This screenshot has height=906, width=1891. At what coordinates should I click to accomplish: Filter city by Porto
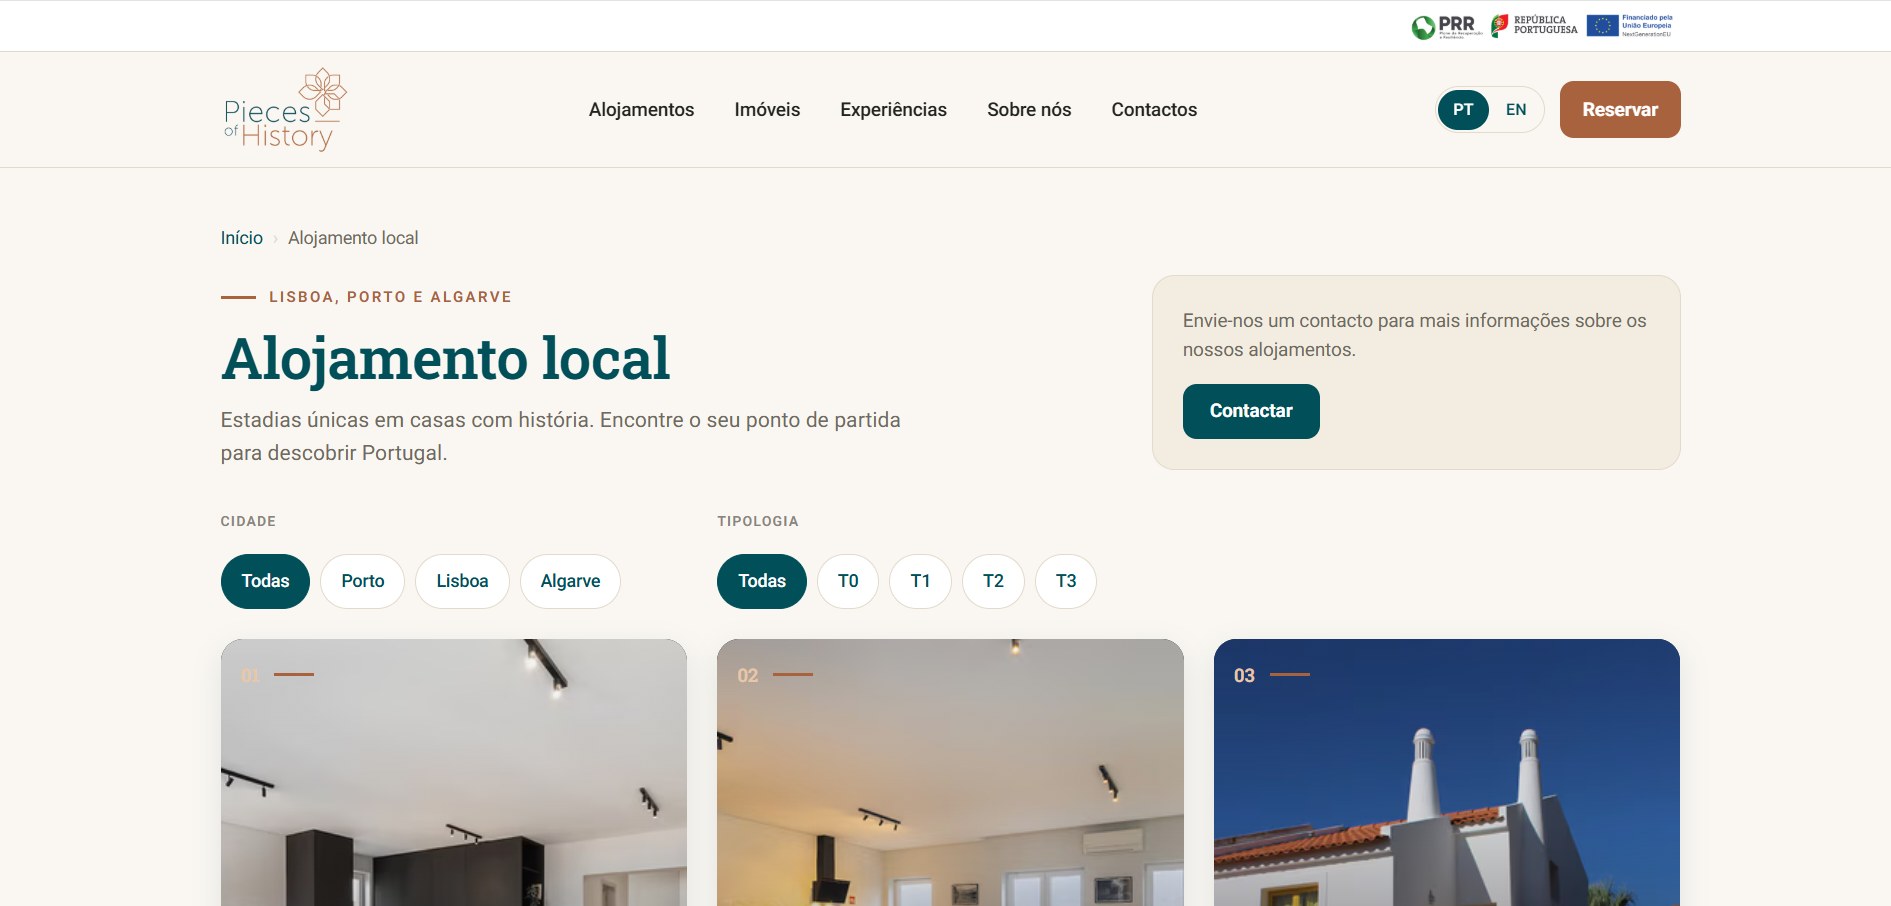[363, 581]
